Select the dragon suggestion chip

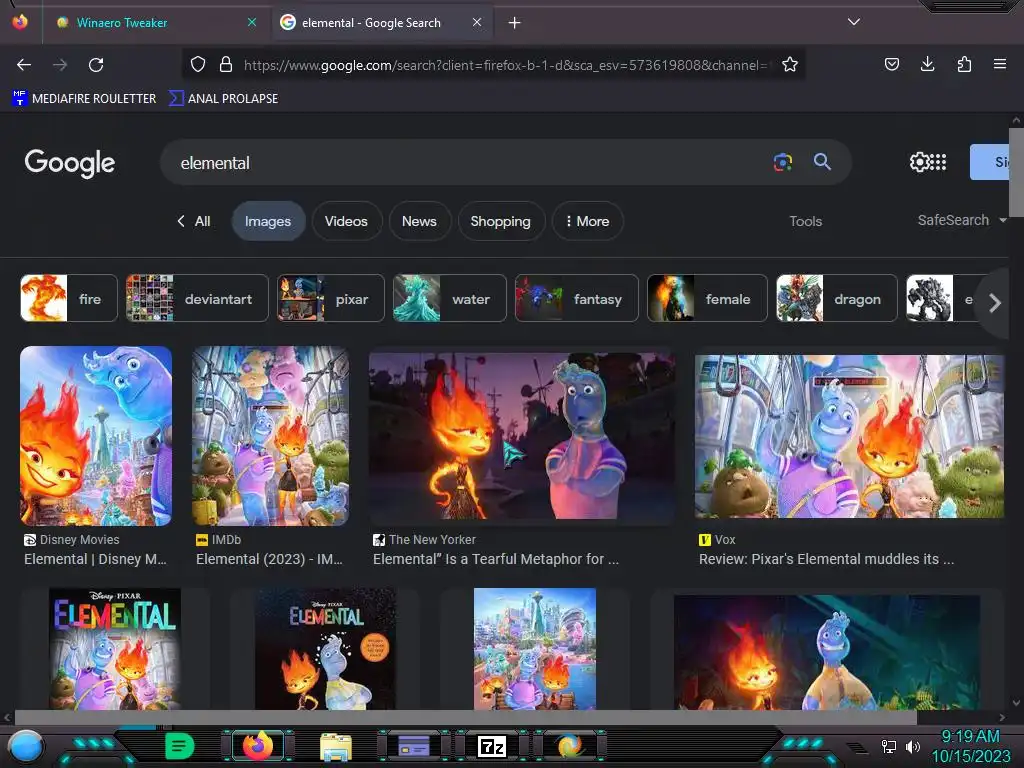(837, 298)
